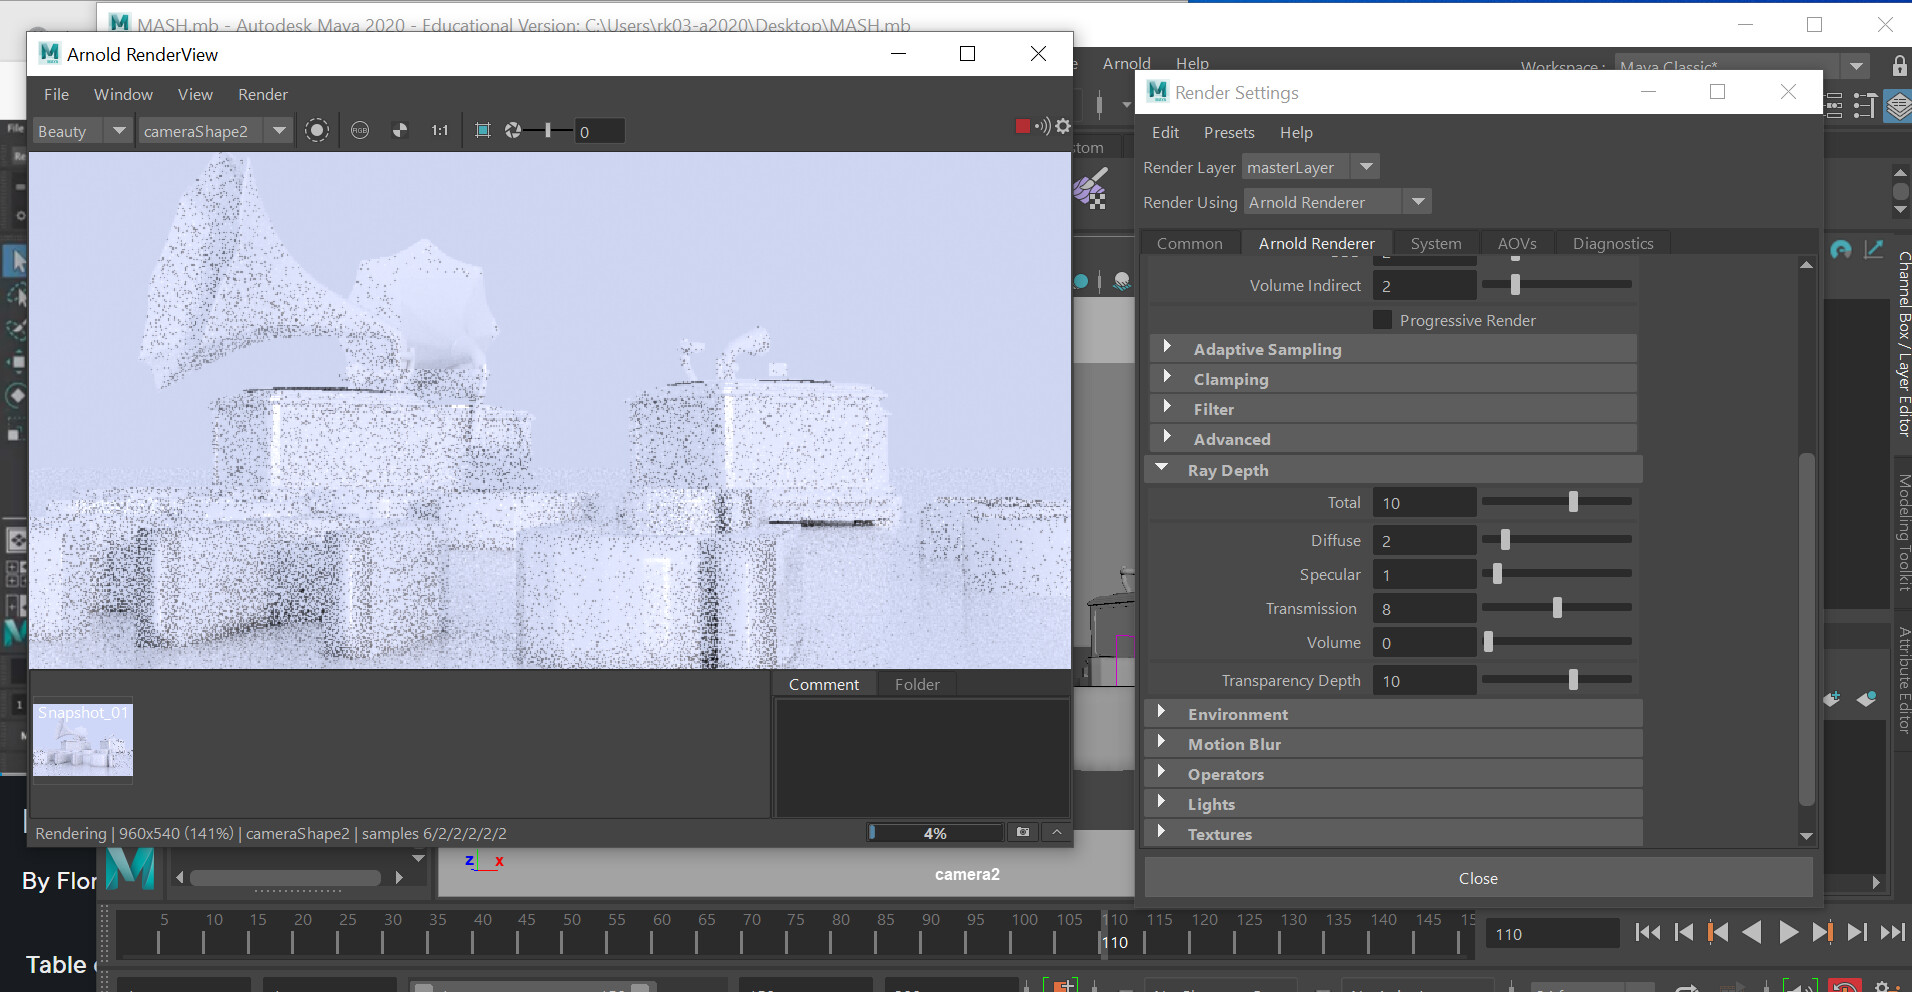Toggle the RGBA channel display icon
This screenshot has height=992, width=1912.
pyautogui.click(x=360, y=130)
